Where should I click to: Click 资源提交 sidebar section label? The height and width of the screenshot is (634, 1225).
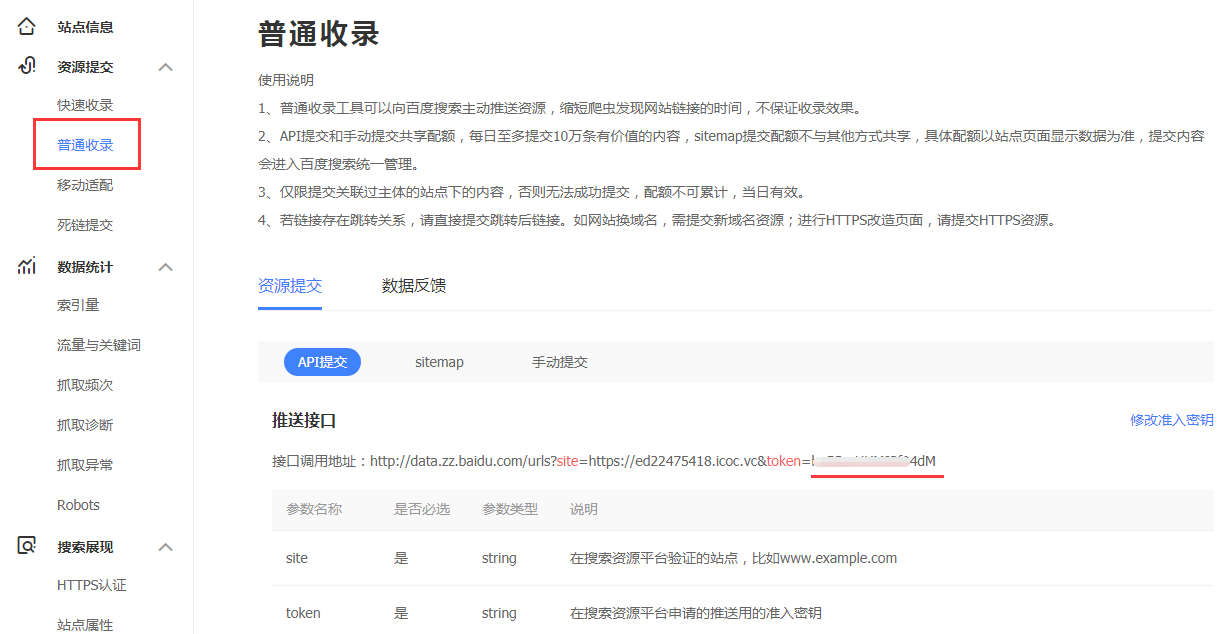[85, 67]
